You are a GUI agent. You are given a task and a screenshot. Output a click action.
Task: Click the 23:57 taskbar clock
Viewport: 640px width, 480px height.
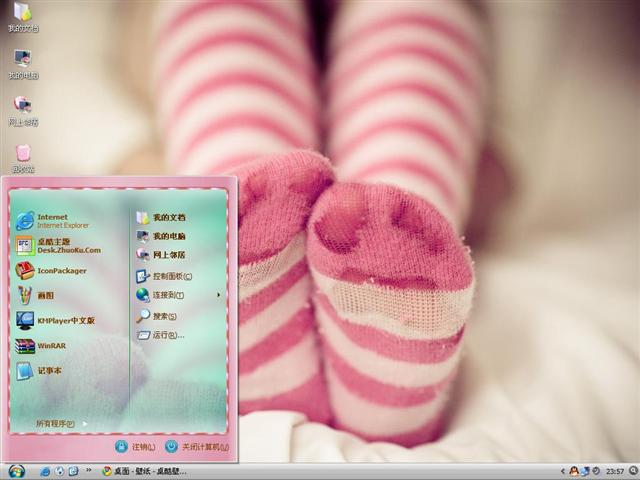615,471
